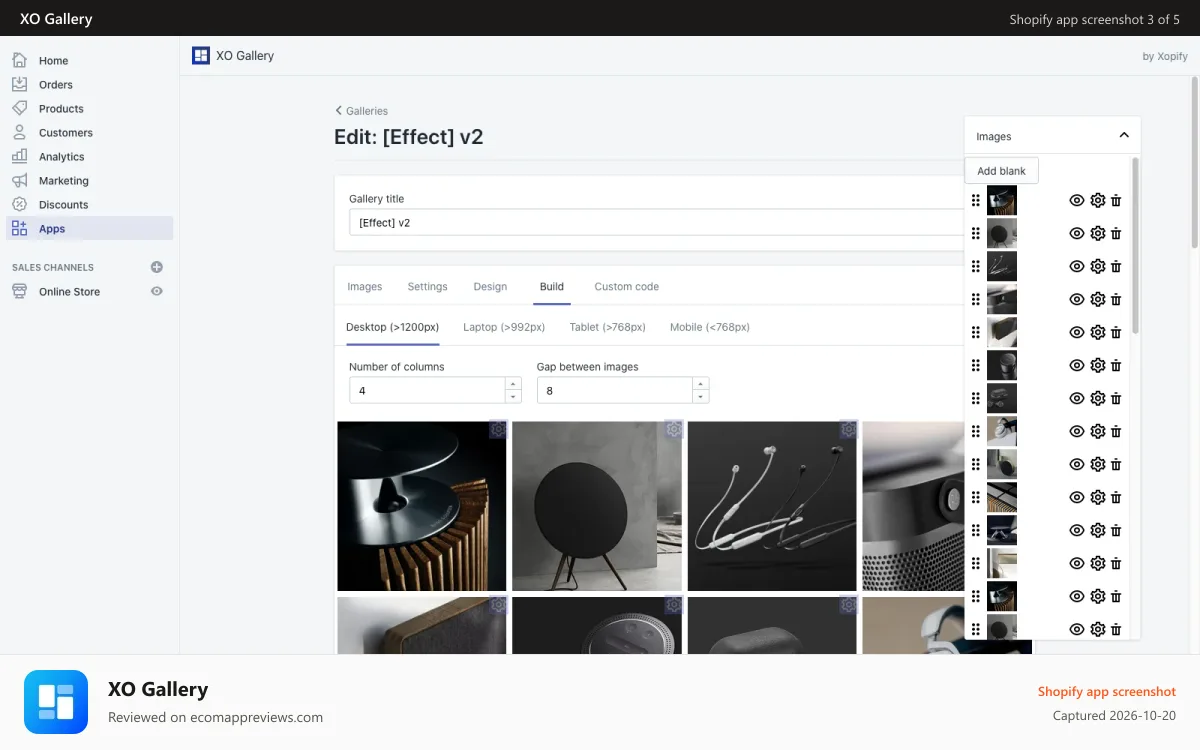The image size is (1200, 750).
Task: Increase Gap between images with up arrow
Action: (701, 384)
